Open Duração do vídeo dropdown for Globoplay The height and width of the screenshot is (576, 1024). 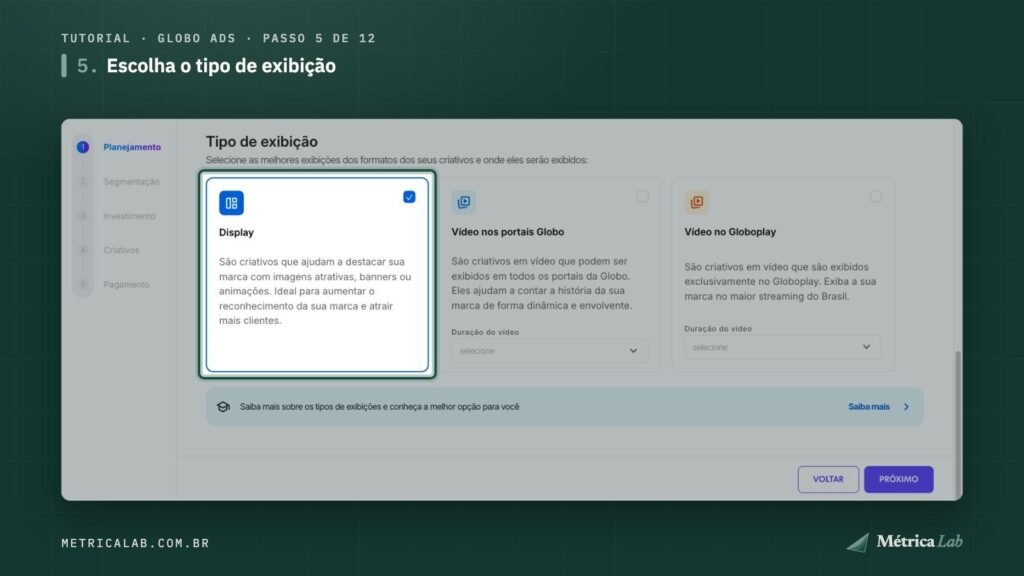point(782,347)
